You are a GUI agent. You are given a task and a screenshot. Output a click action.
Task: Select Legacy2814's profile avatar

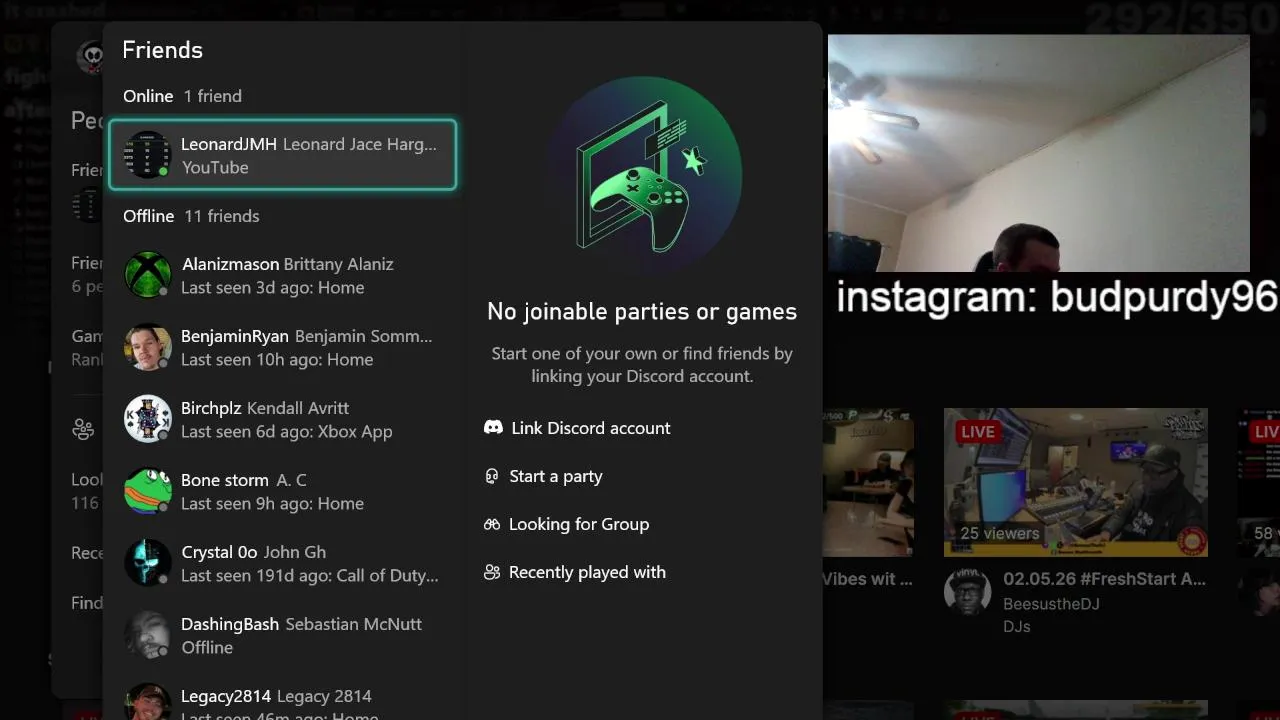pyautogui.click(x=147, y=702)
